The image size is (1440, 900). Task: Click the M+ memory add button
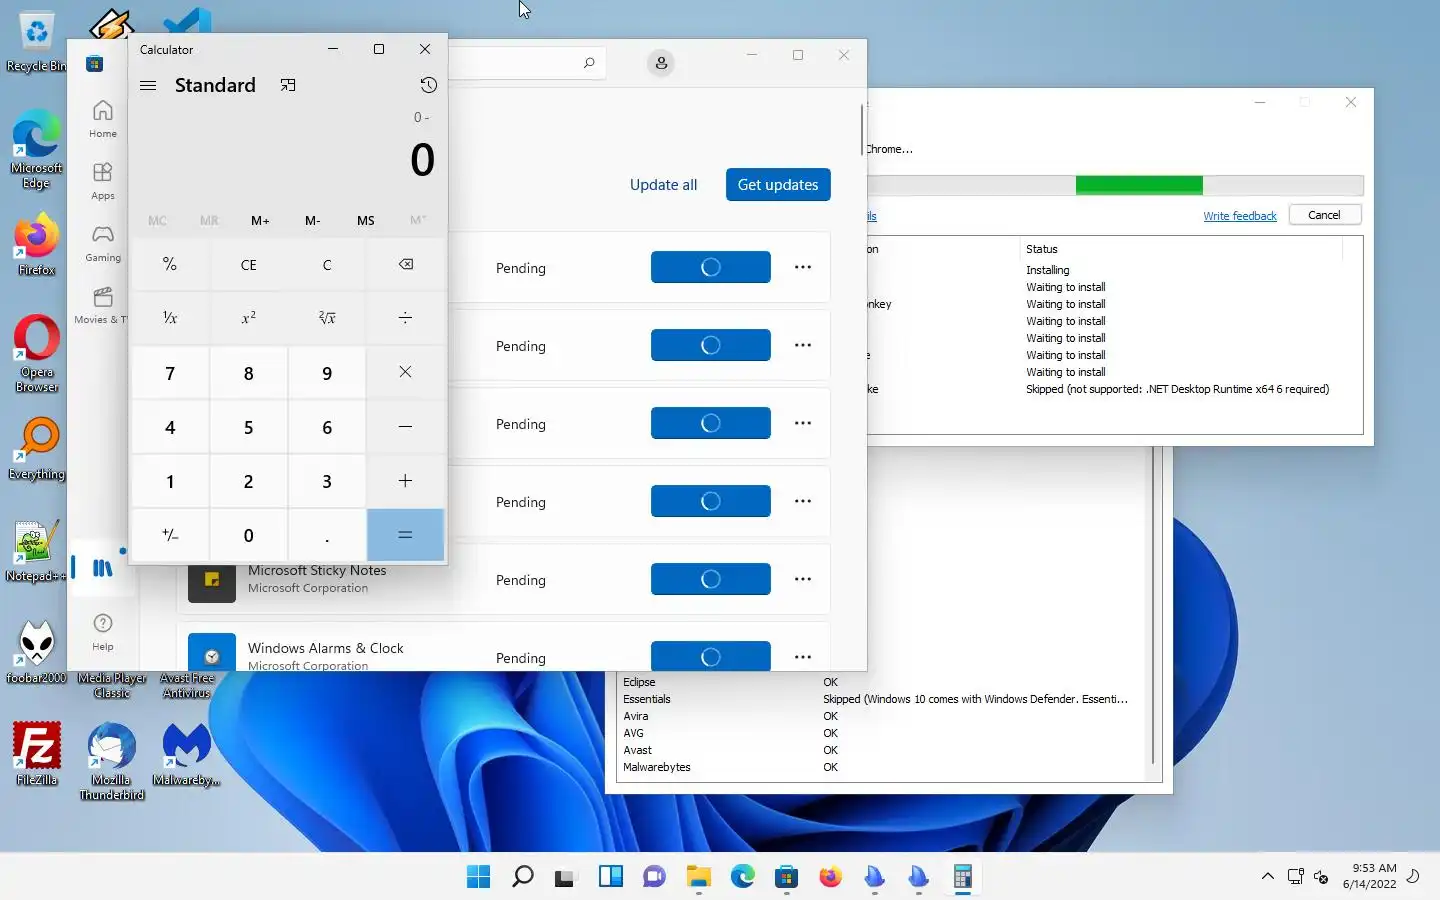point(260,220)
